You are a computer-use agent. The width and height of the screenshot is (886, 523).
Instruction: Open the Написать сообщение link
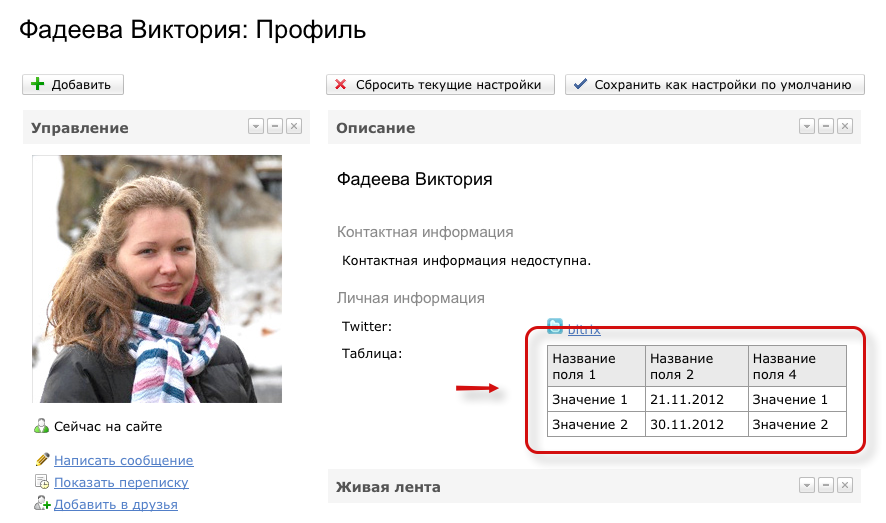click(x=123, y=461)
